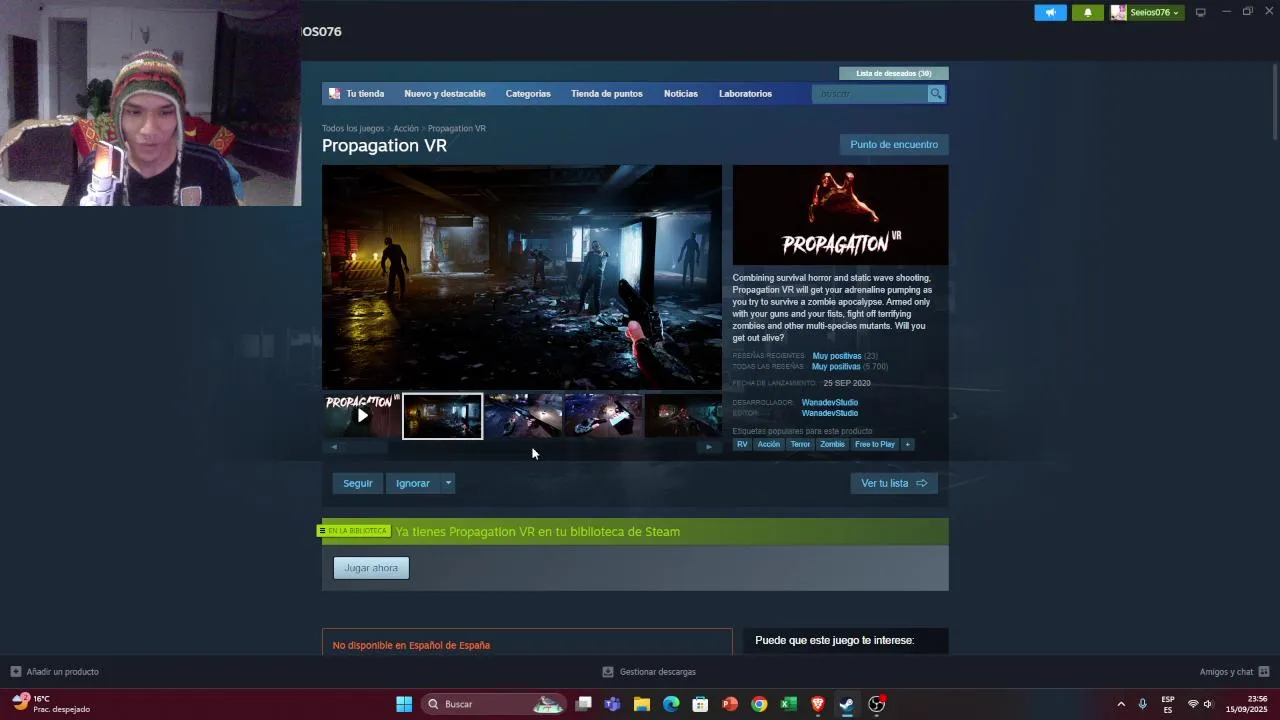Expand tags with plus button

[907, 444]
